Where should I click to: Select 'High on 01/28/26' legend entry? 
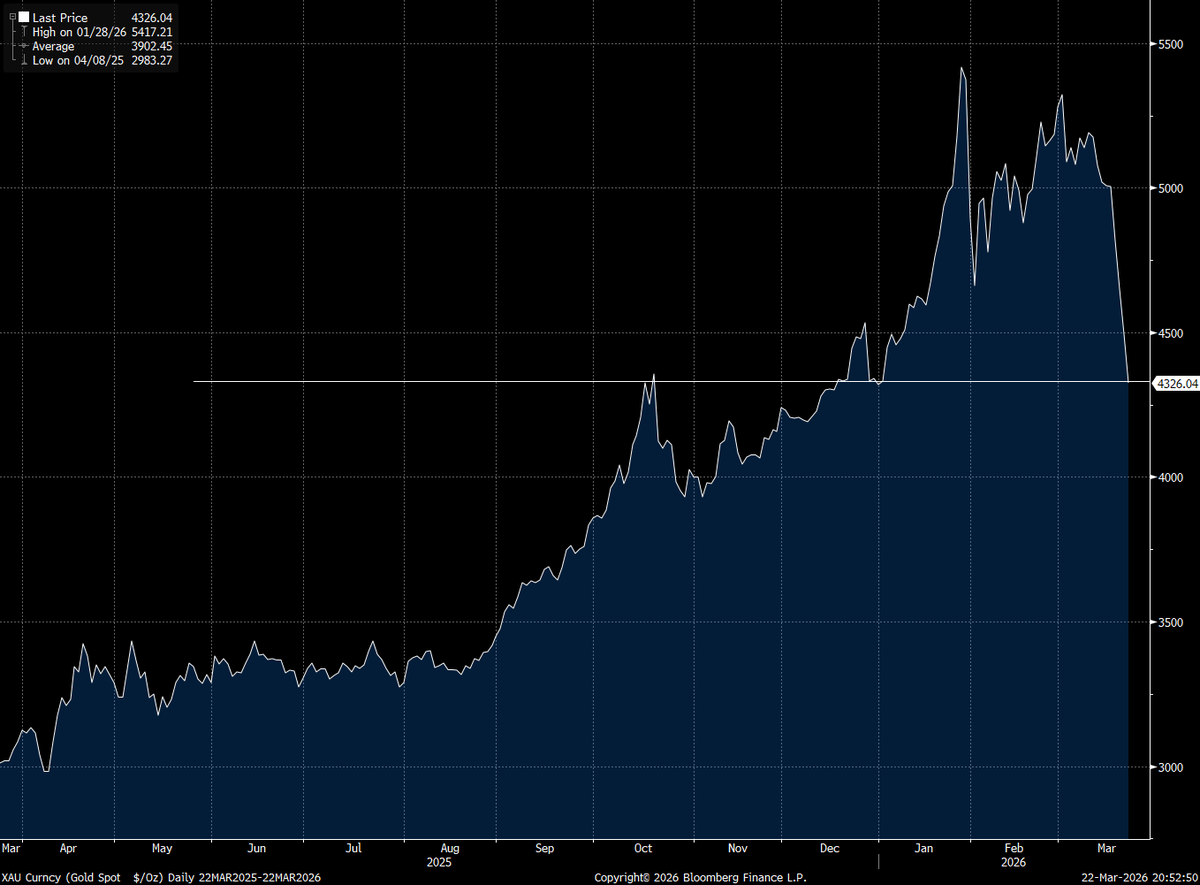tap(79, 32)
